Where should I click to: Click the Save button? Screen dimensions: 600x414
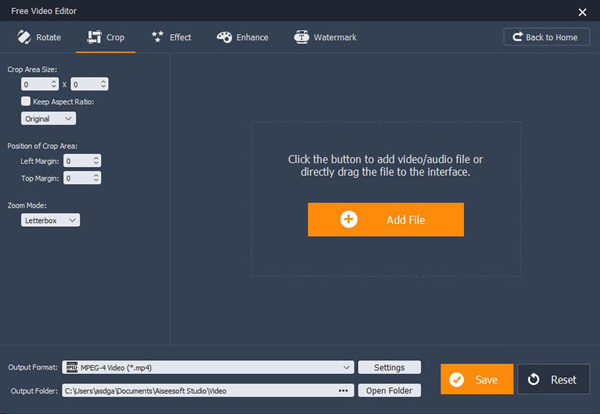point(476,379)
